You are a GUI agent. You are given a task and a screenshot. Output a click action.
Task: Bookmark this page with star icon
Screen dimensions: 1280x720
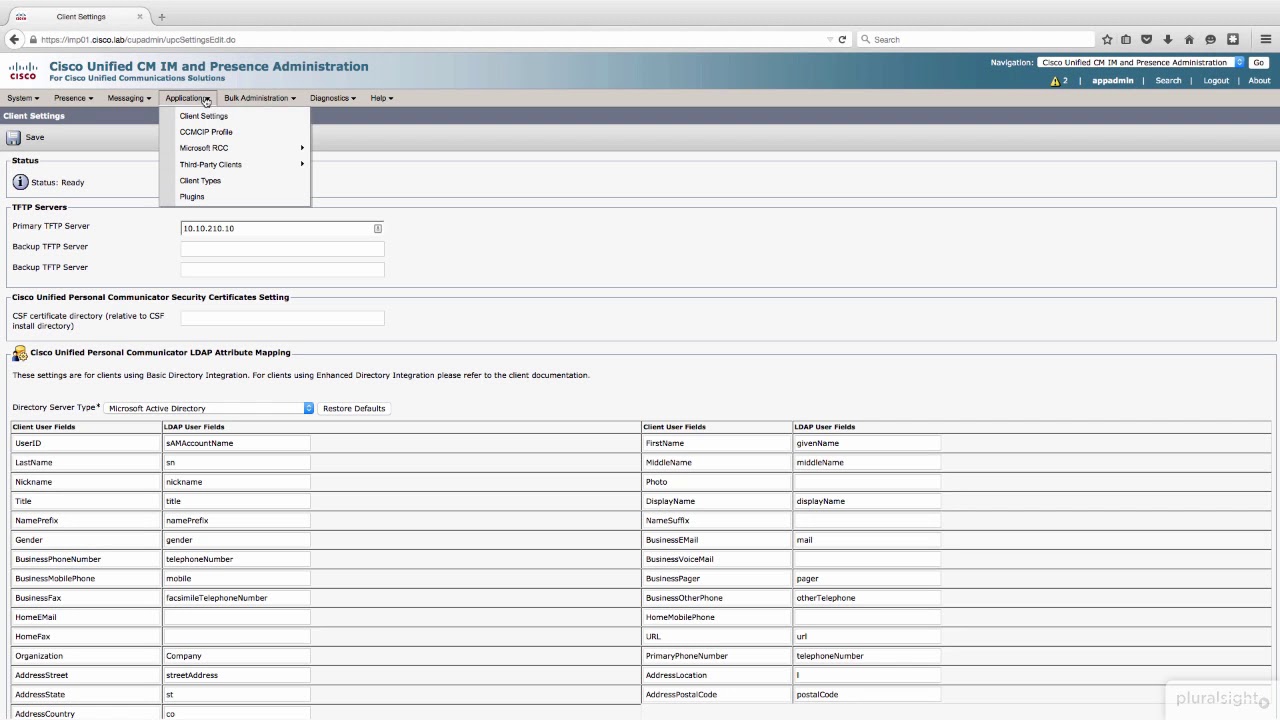point(1107,40)
